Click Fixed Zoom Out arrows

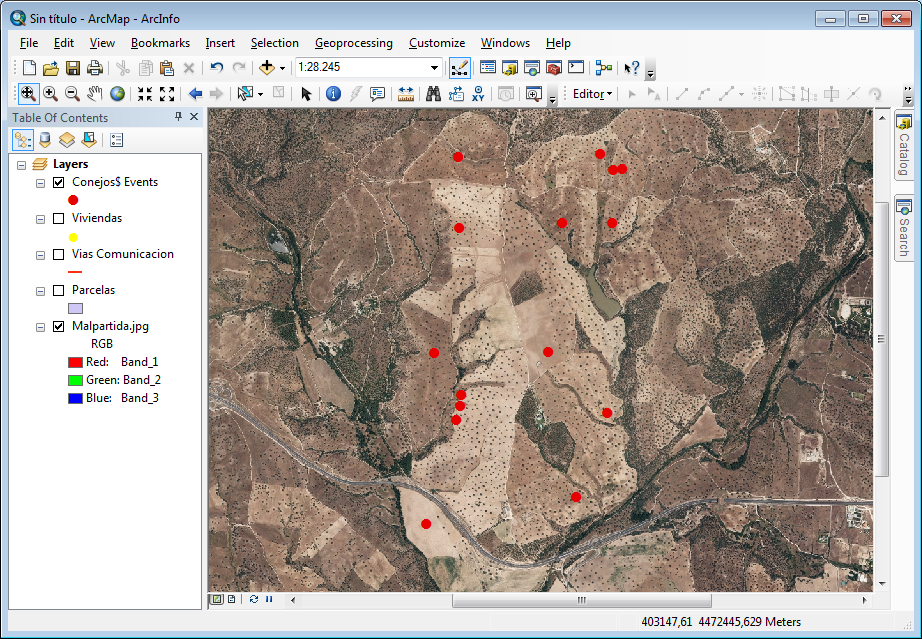click(167, 93)
